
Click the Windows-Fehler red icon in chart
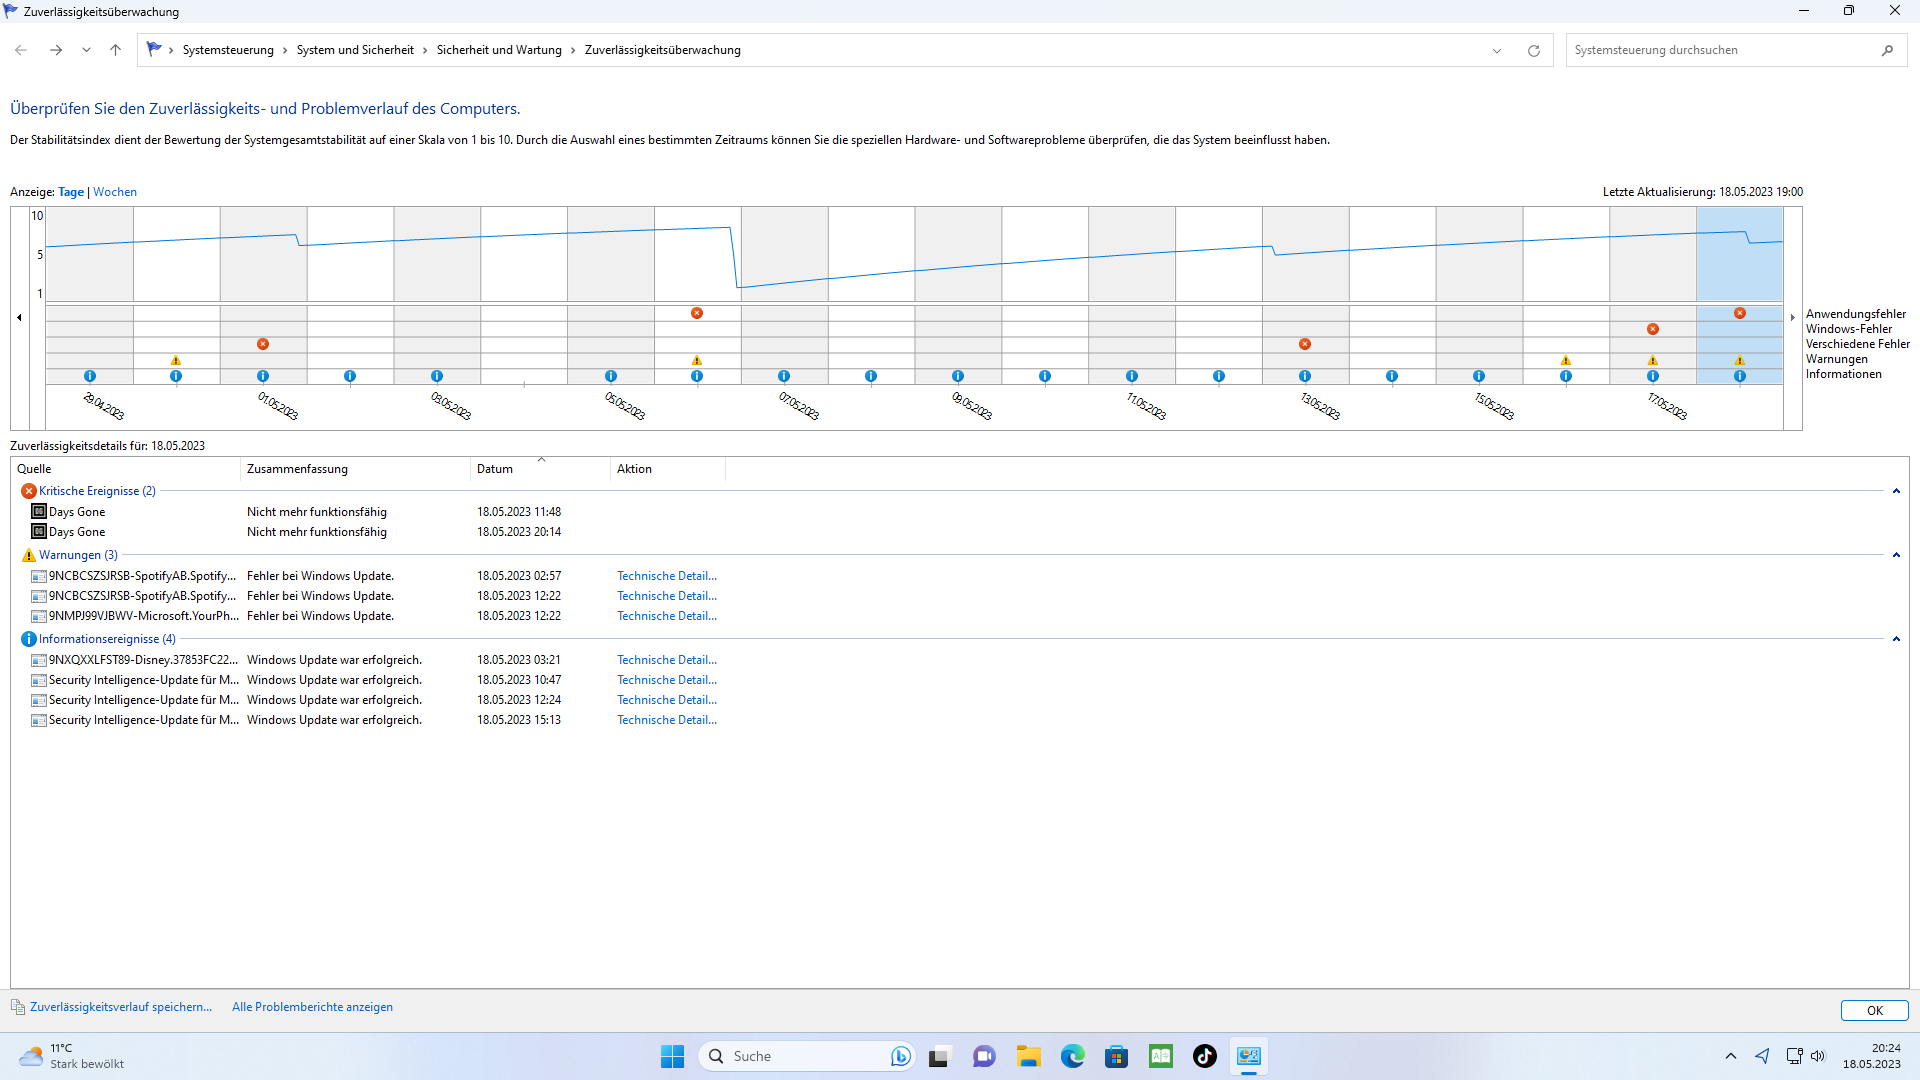pos(1653,329)
